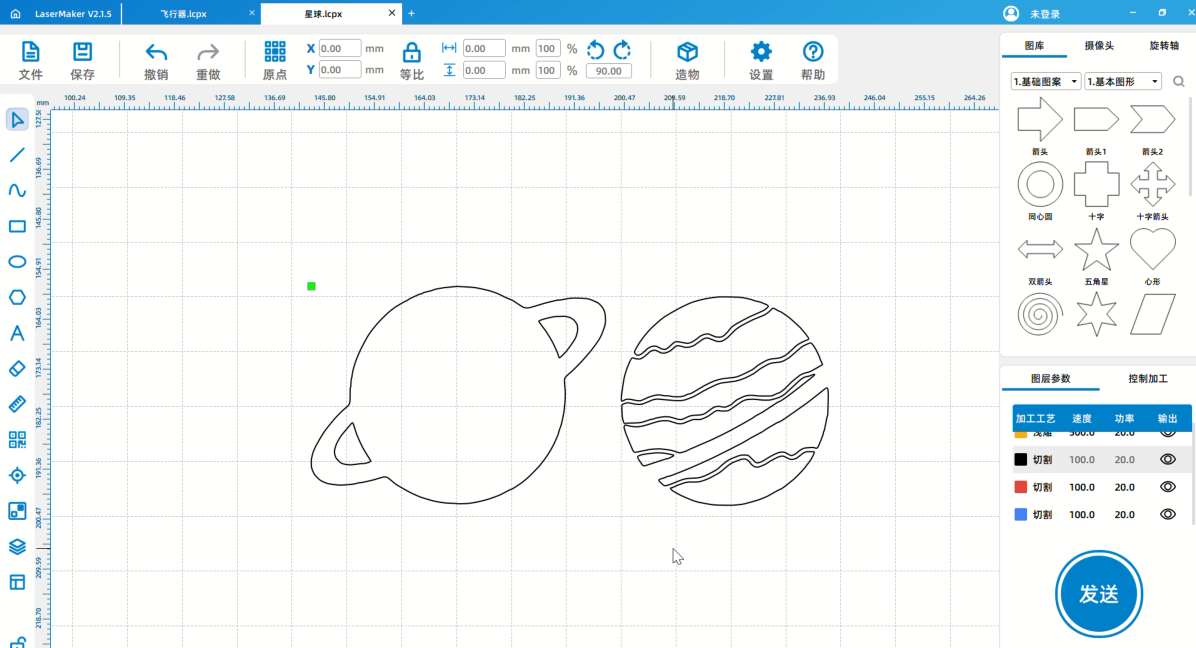Viewport: 1196px width, 648px height.
Task: Select the straight line drawing tool
Action: 17,155
